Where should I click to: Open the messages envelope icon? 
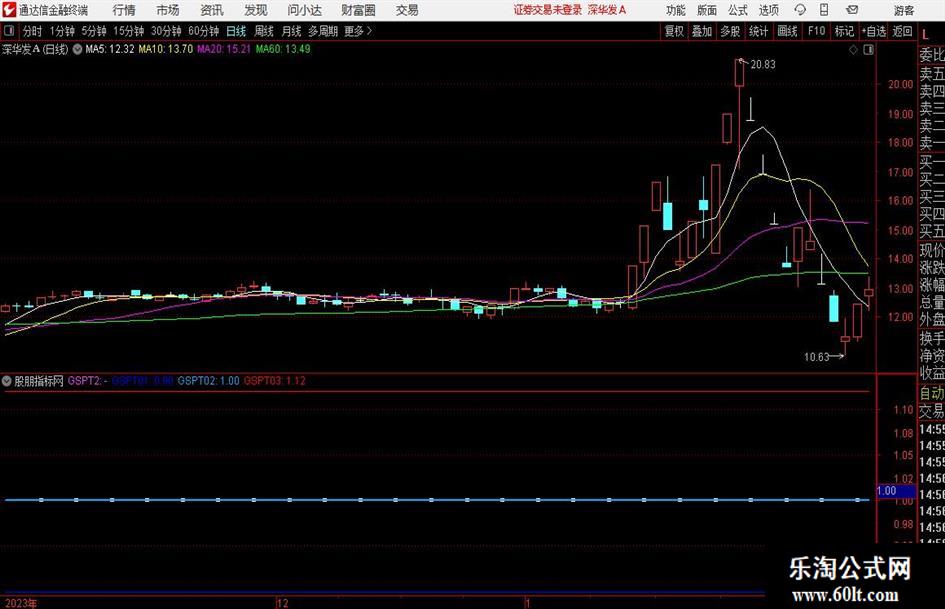tap(852, 10)
